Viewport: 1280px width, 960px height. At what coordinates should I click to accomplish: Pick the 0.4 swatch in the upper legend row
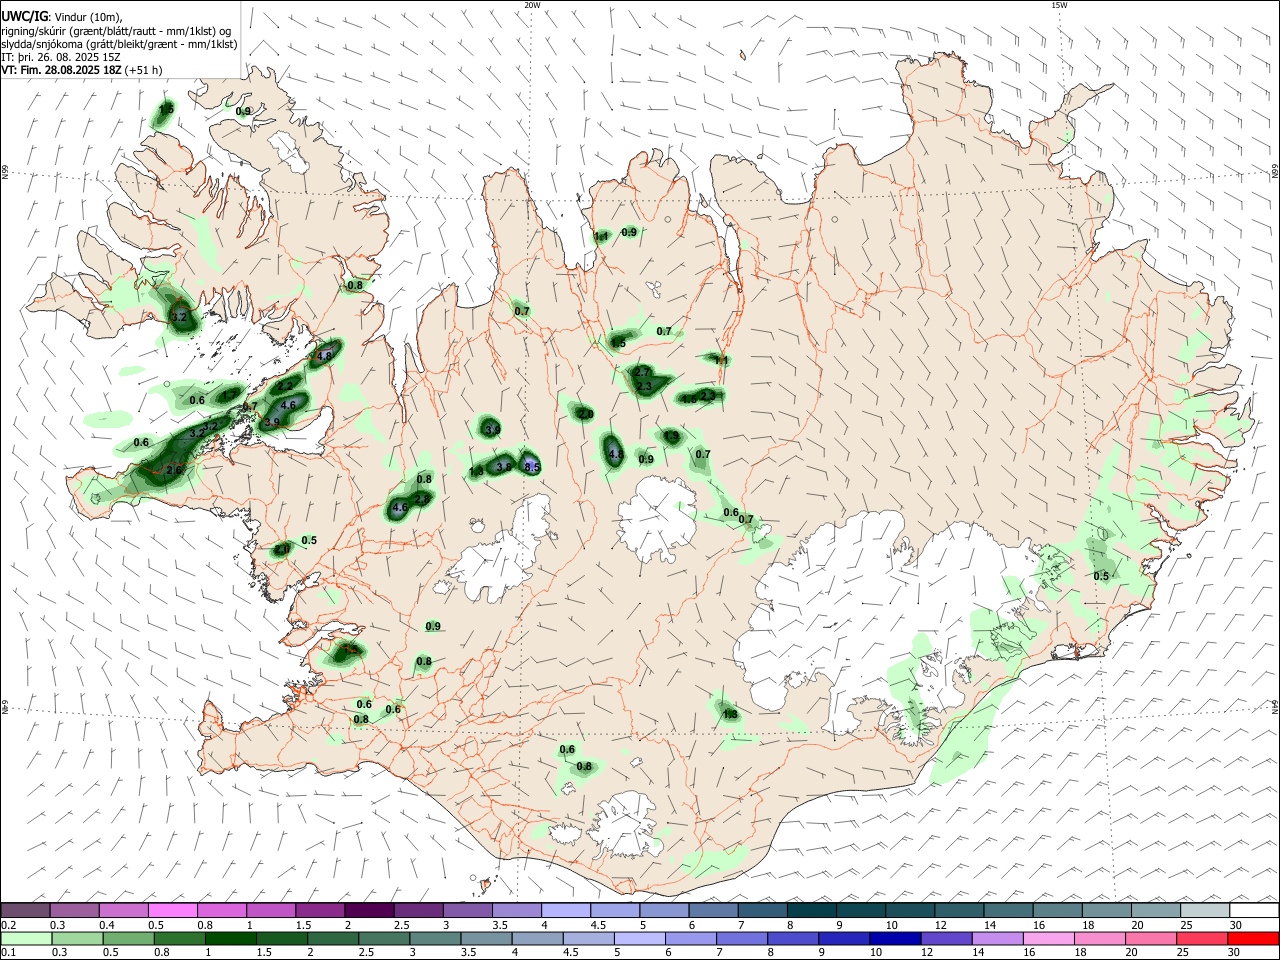pos(124,910)
